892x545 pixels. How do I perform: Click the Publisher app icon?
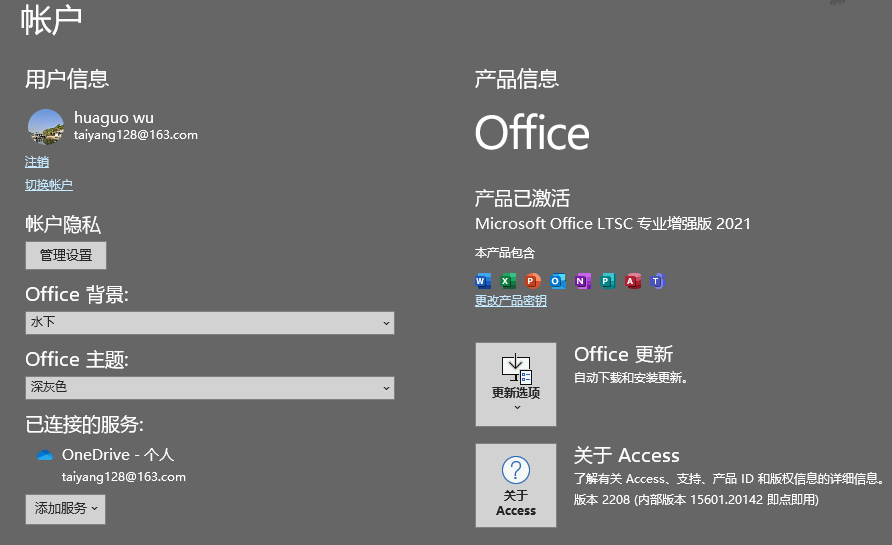[608, 281]
